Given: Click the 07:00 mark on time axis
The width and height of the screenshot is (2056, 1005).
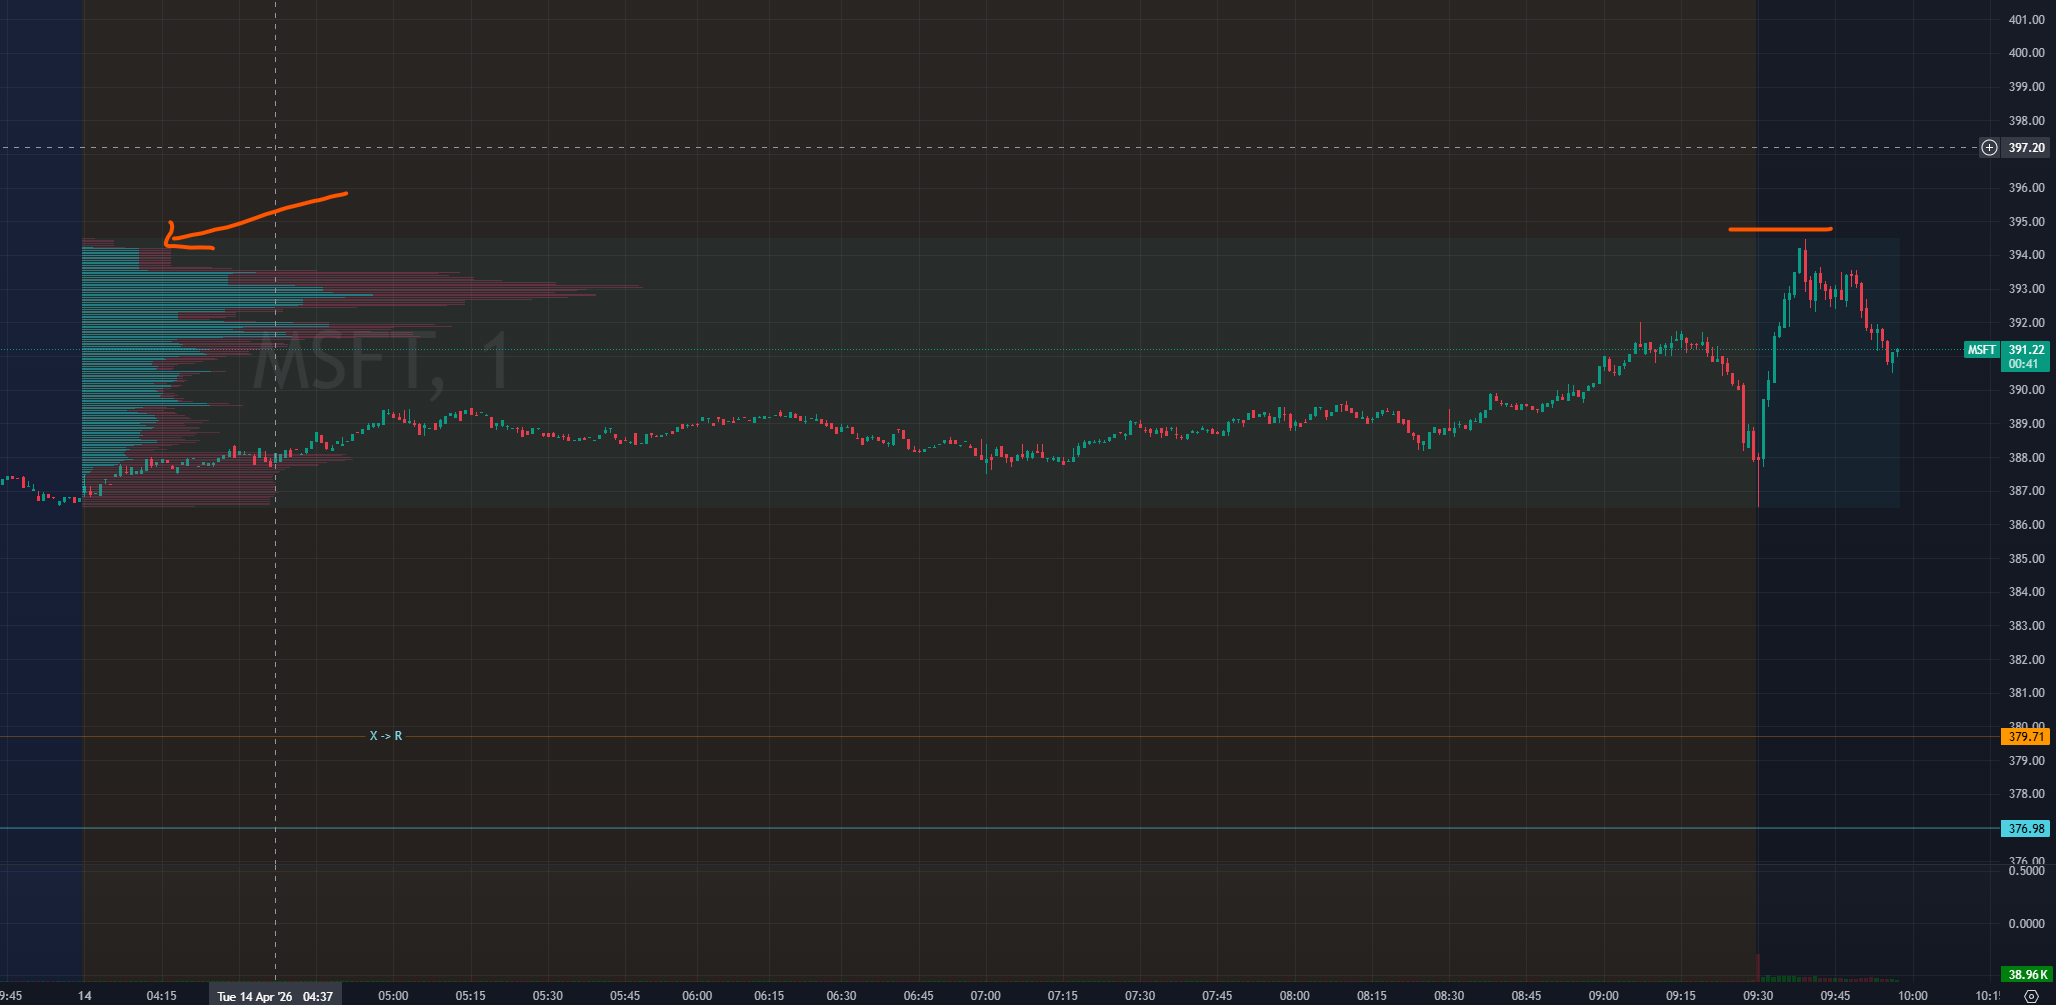Looking at the screenshot, I should [985, 996].
